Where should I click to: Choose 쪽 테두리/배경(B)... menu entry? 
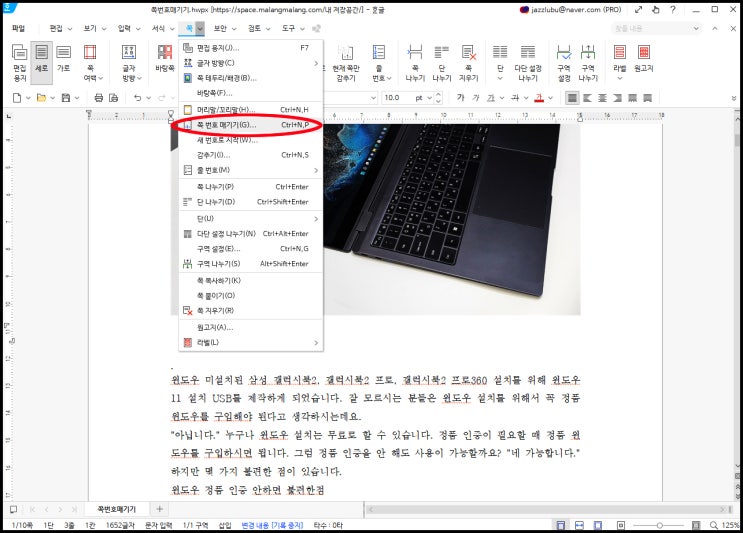point(251,78)
